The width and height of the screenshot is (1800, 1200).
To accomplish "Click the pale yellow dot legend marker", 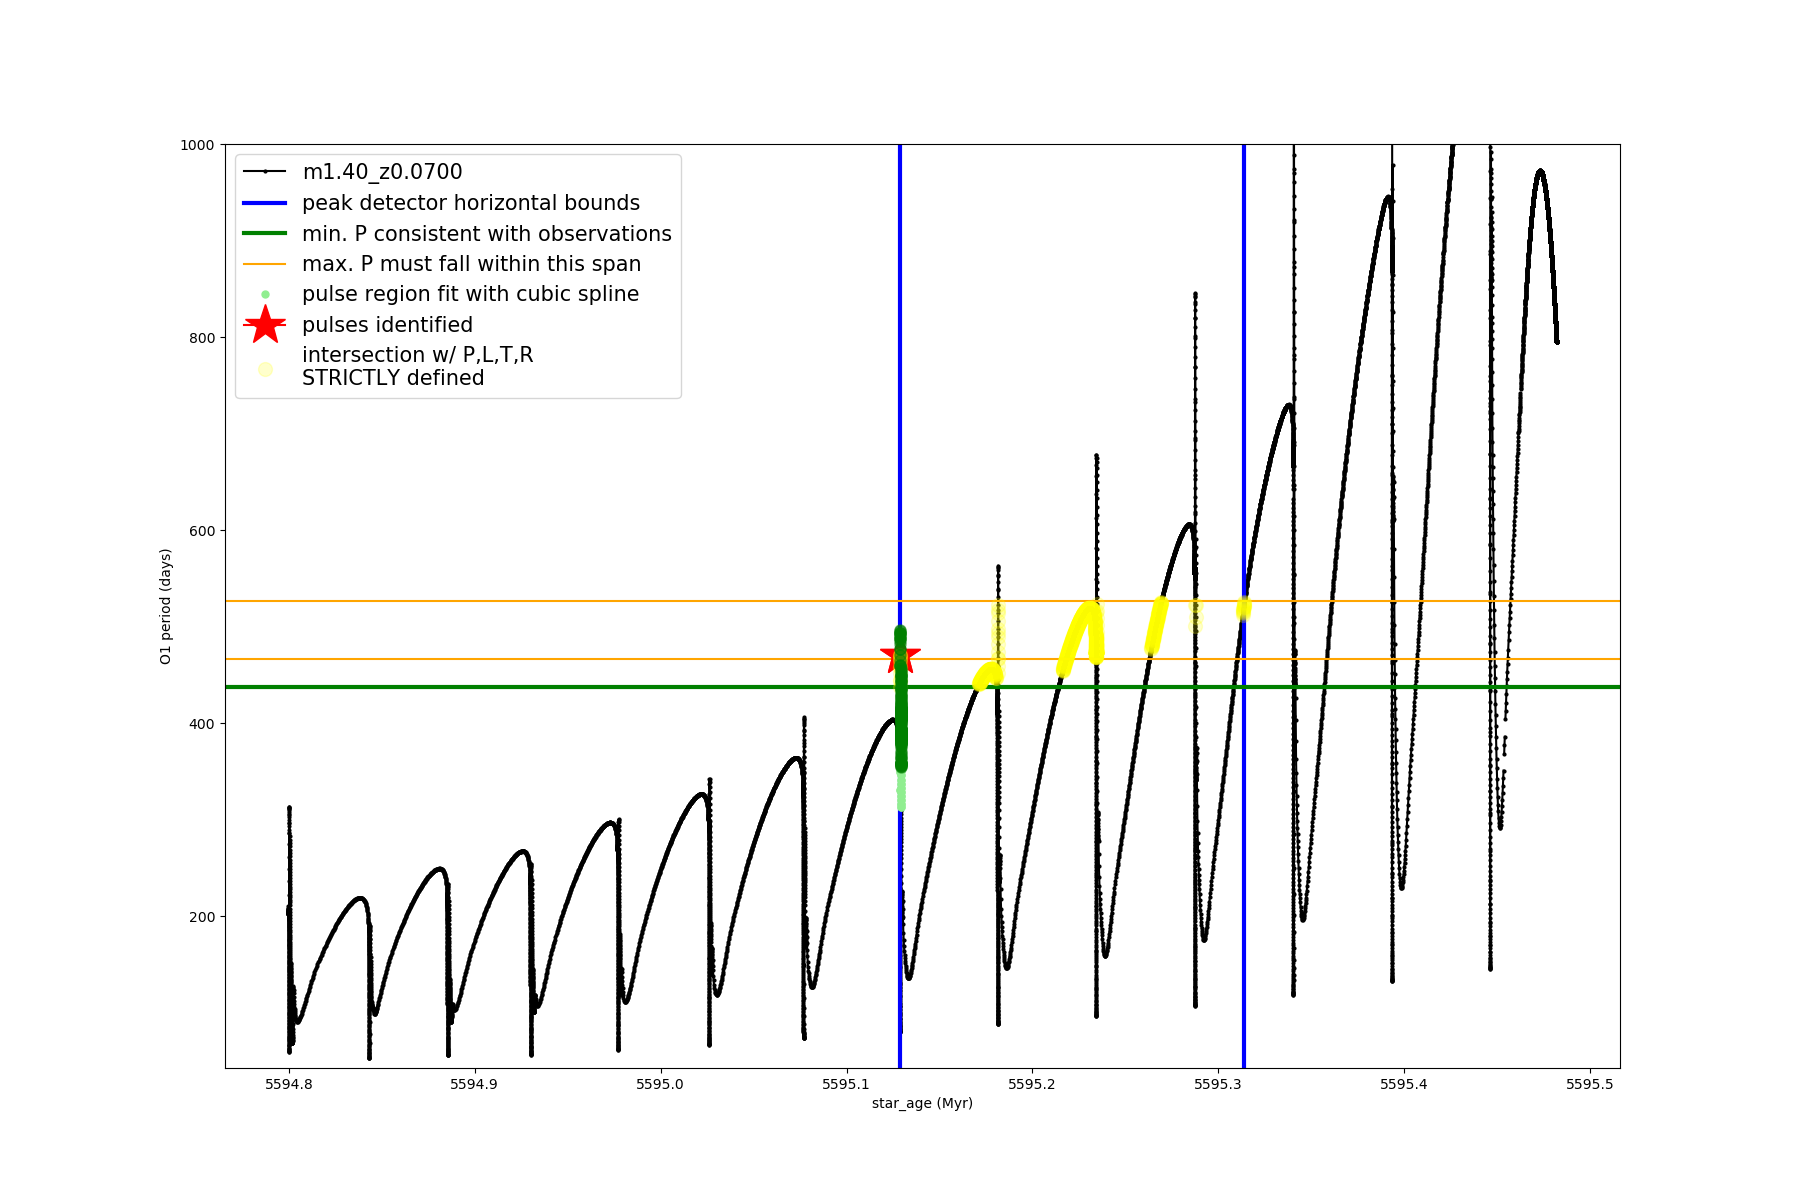I will coord(265,369).
